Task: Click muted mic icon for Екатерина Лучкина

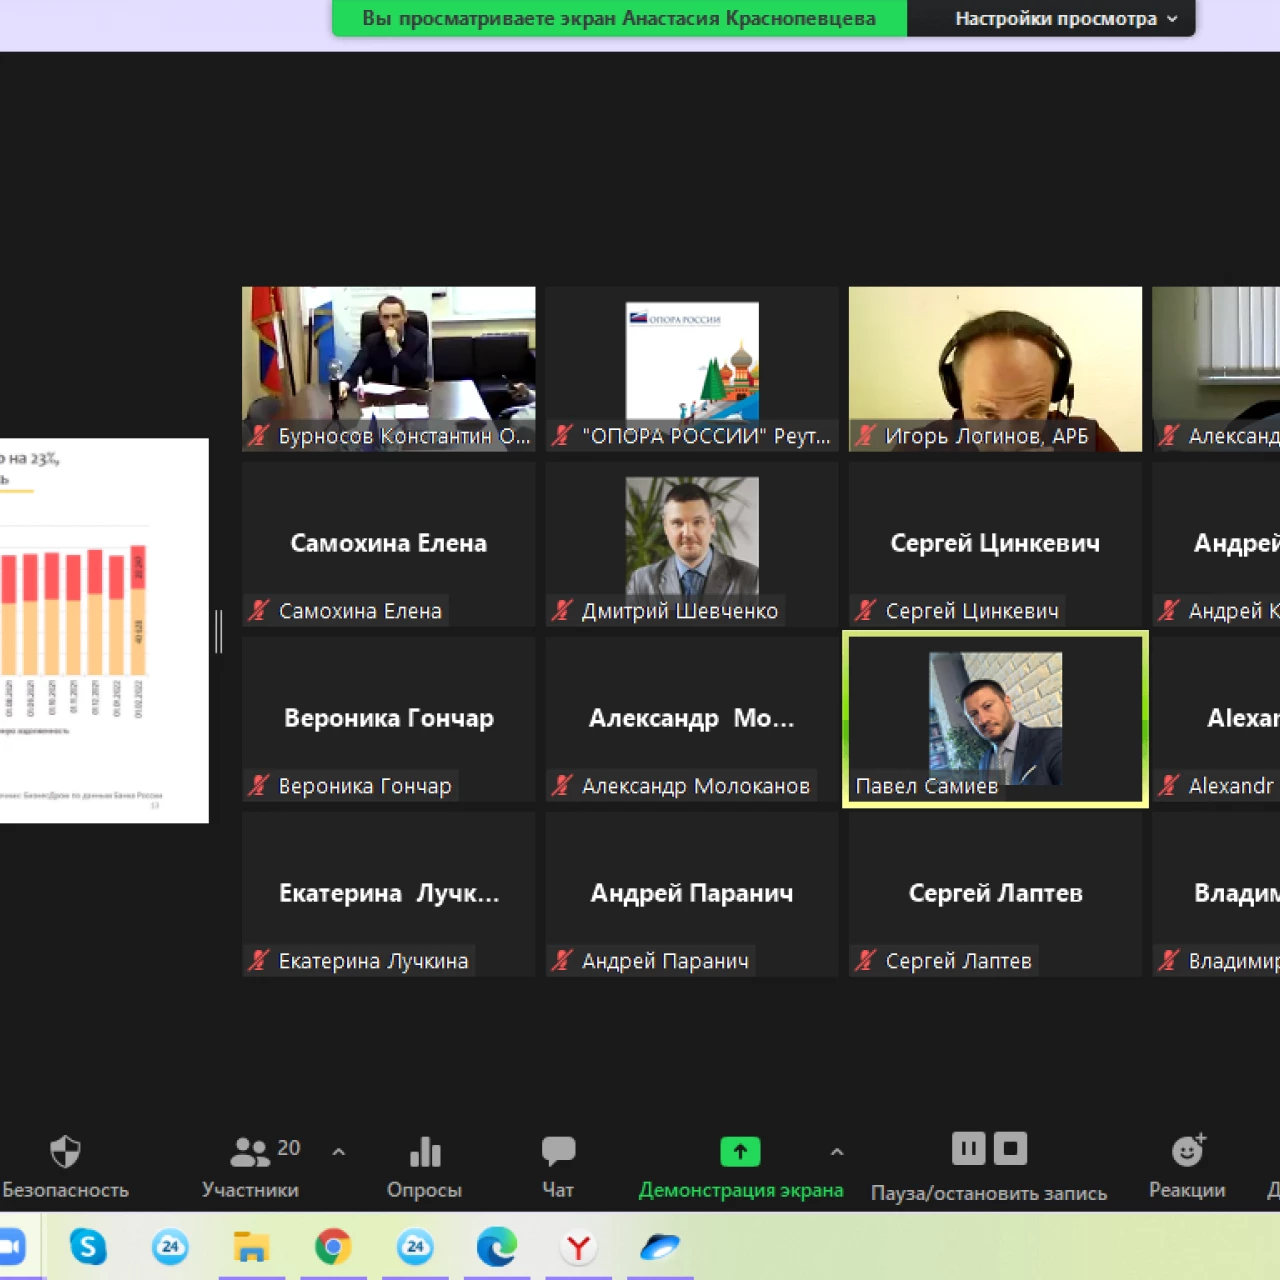Action: [x=259, y=960]
